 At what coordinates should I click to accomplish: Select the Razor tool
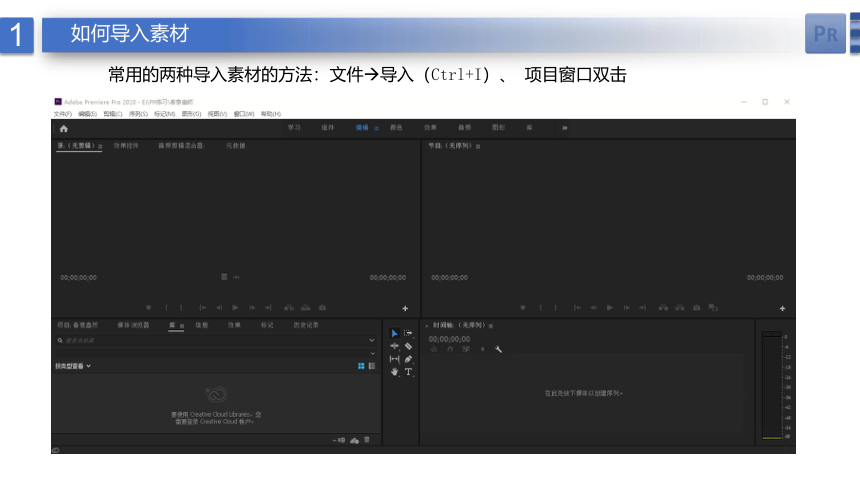[408, 346]
